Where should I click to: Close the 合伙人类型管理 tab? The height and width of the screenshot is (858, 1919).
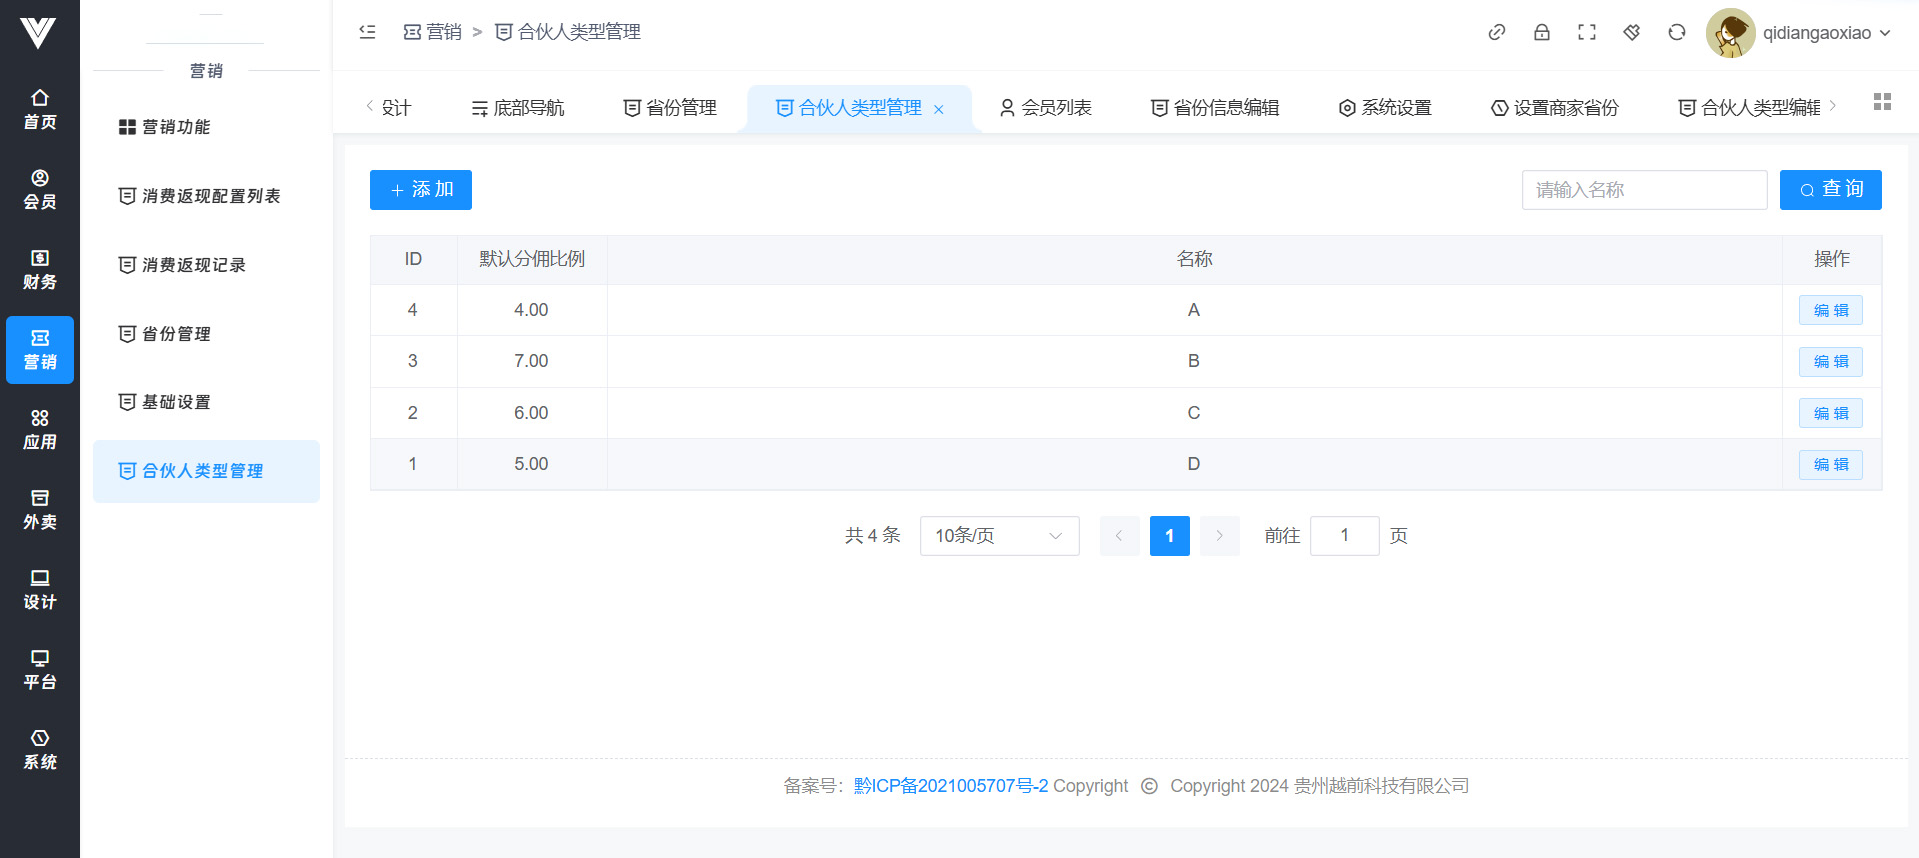pyautogui.click(x=938, y=109)
